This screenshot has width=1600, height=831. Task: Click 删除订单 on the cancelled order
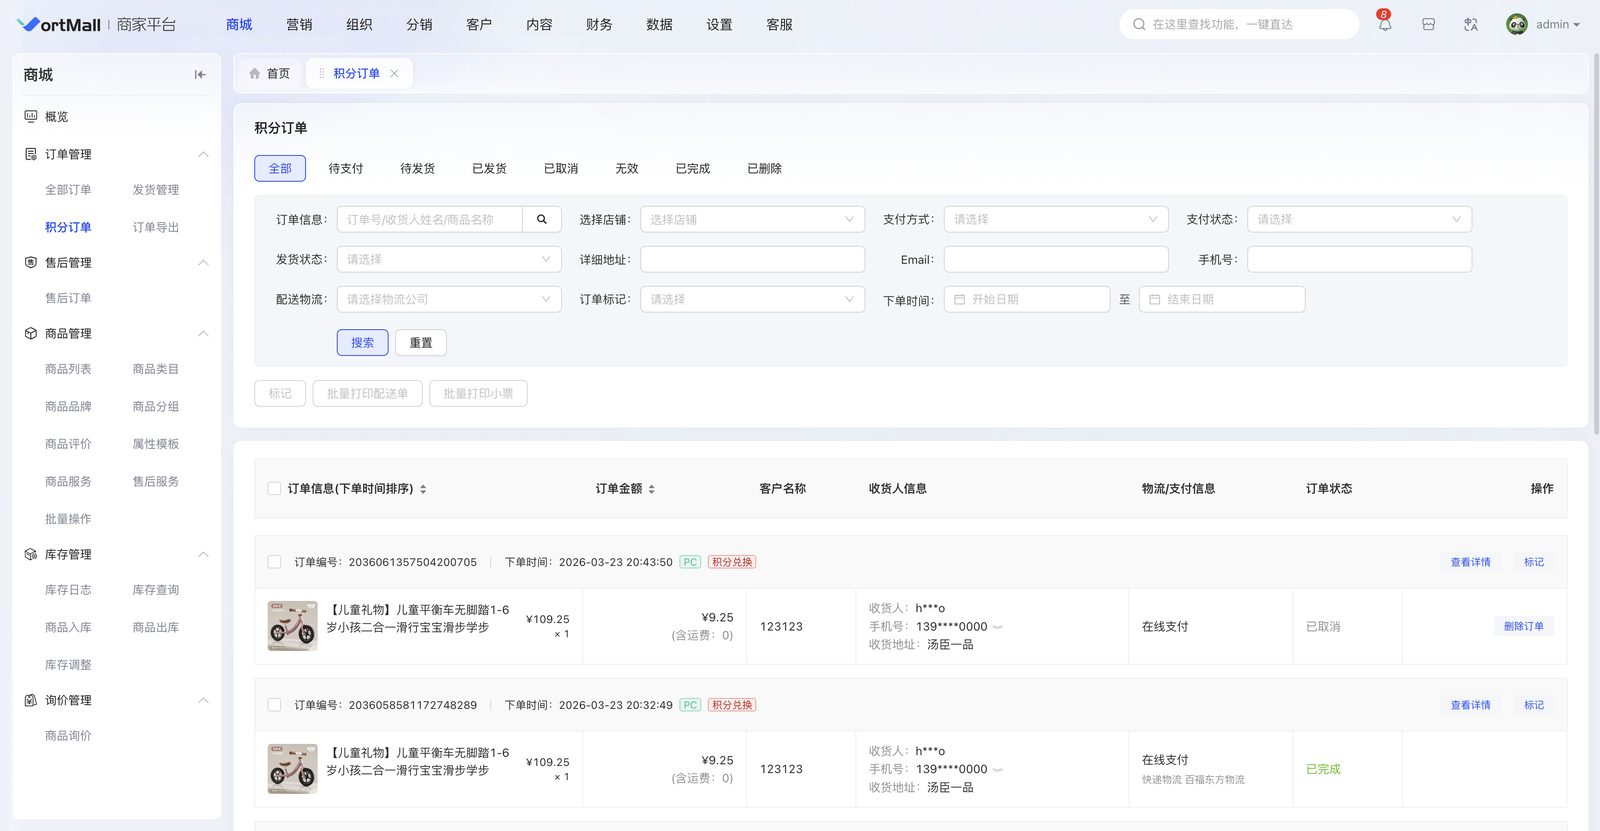(x=1523, y=627)
